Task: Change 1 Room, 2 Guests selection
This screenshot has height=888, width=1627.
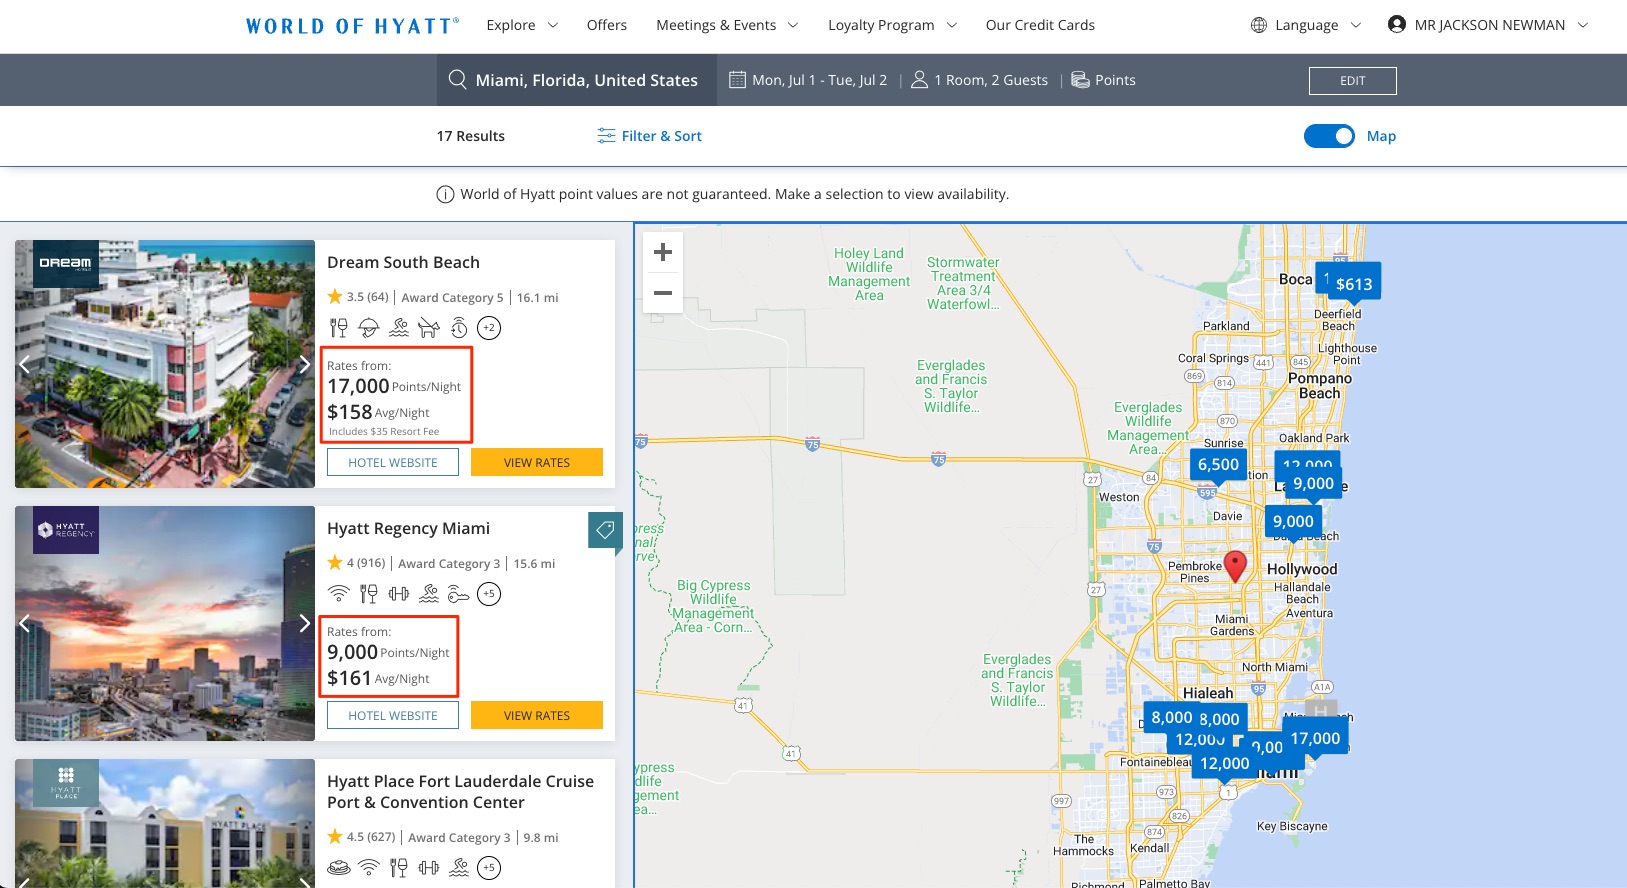Action: [x=991, y=80]
